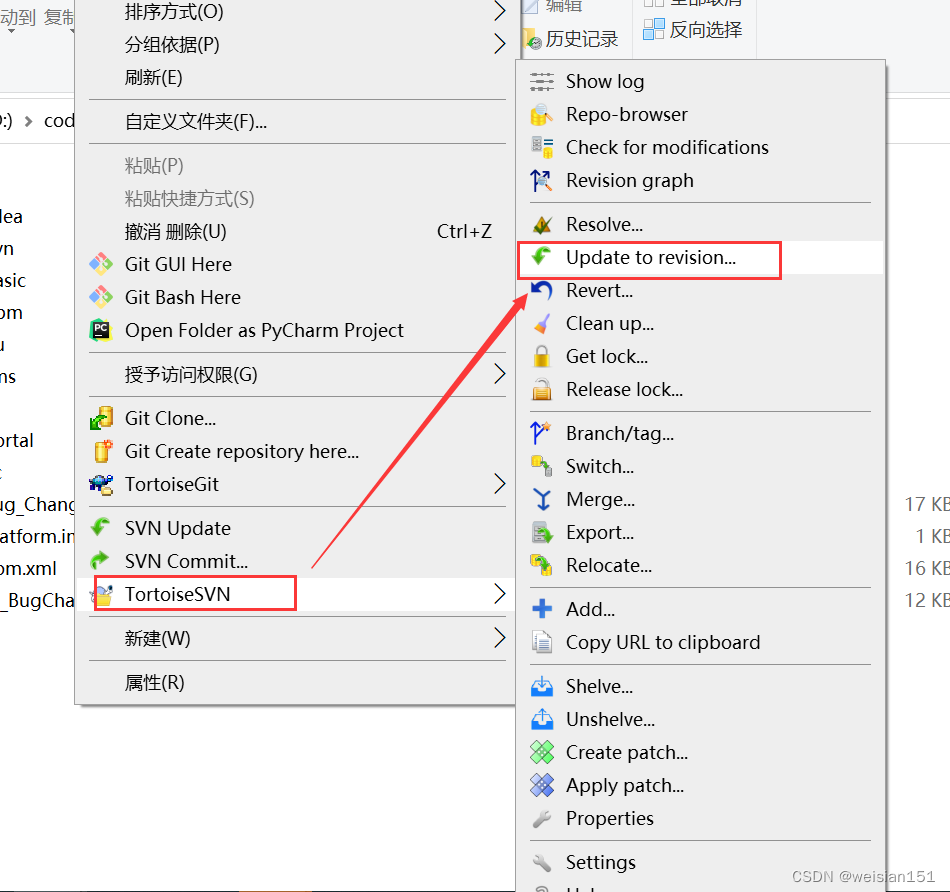Click the Repo-browser icon
This screenshot has width=950, height=892.
pyautogui.click(x=542, y=115)
